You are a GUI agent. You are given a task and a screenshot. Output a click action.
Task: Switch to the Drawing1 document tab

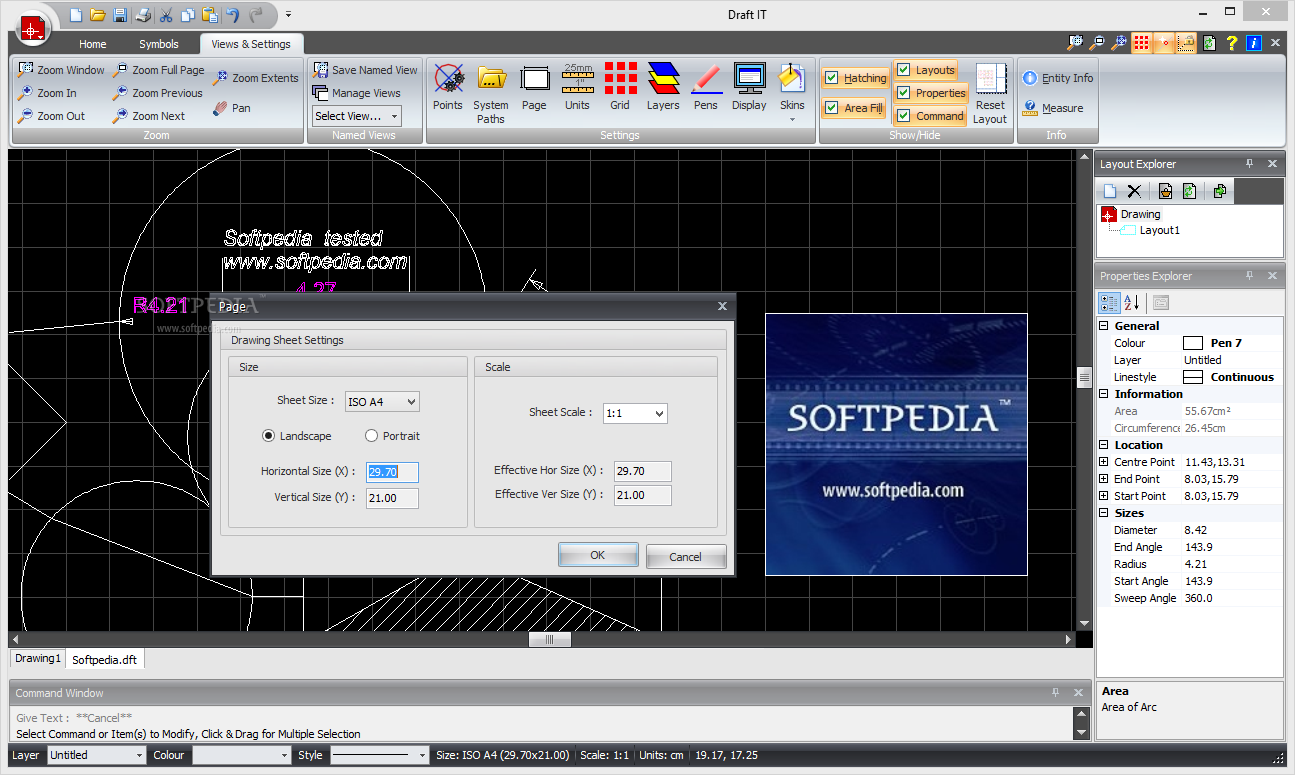tap(38, 659)
